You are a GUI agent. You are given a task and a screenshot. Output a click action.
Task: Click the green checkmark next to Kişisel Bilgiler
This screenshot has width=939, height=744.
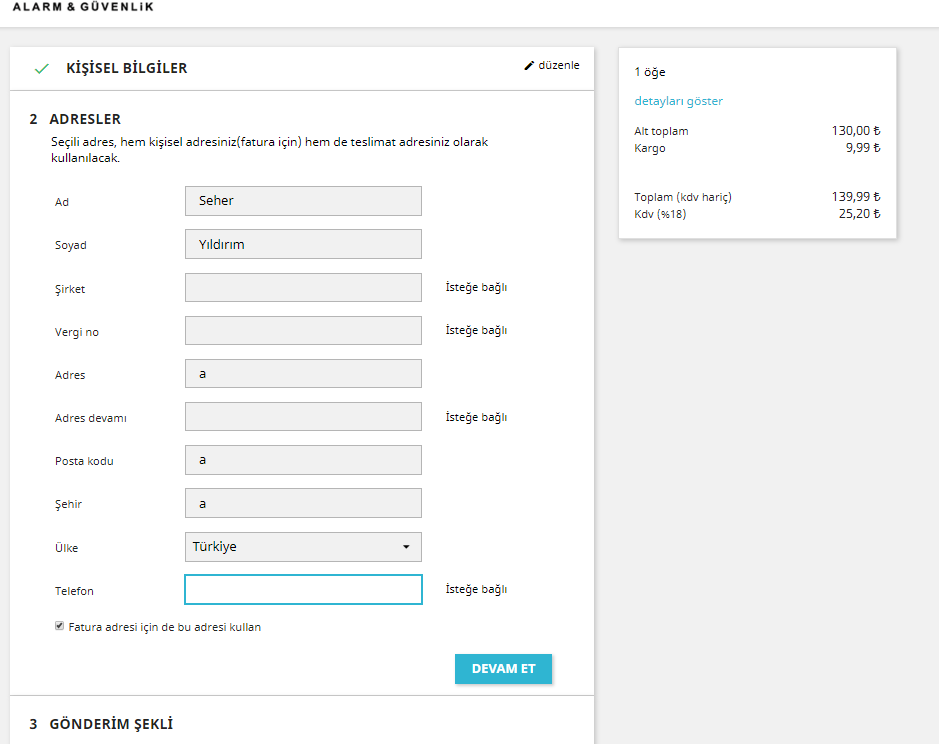41,69
